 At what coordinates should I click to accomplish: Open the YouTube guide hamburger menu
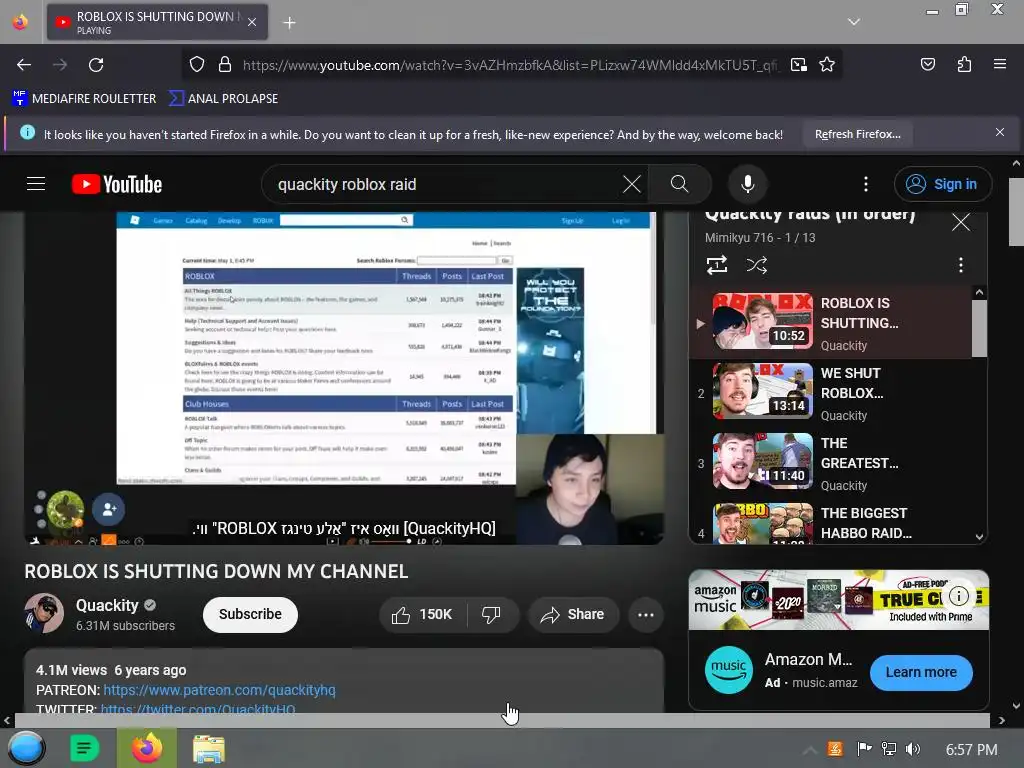tap(36, 184)
